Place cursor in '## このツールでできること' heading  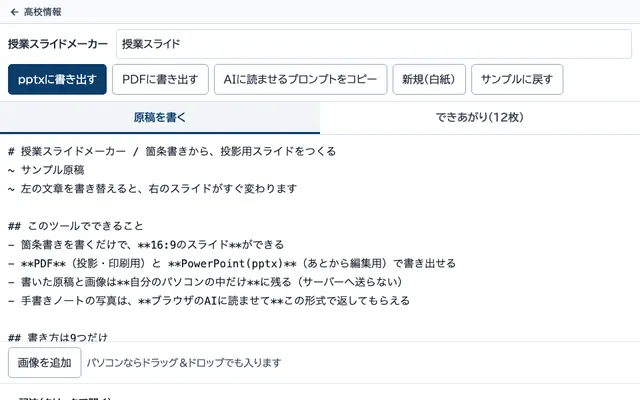[x=76, y=226]
